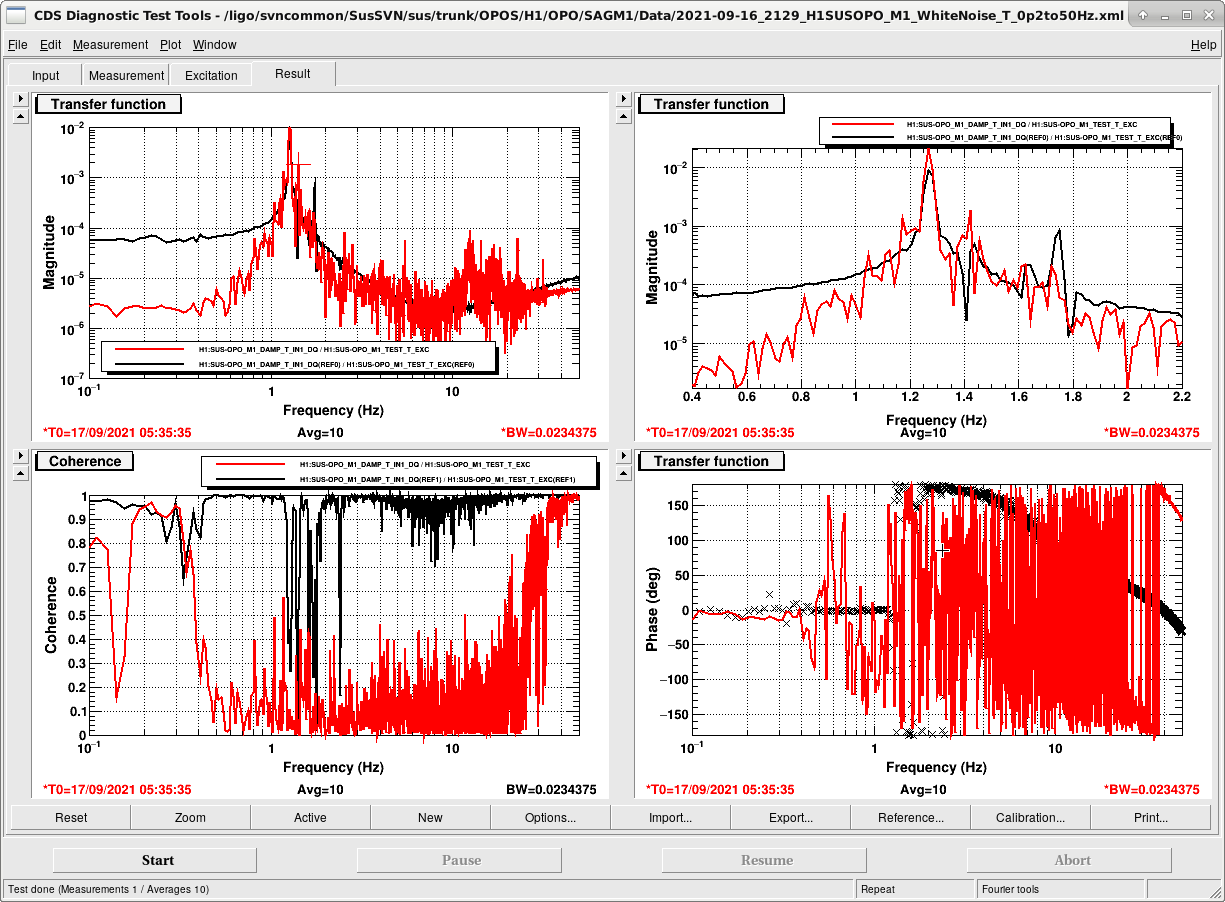Switch to the Excitation tab

click(211, 75)
